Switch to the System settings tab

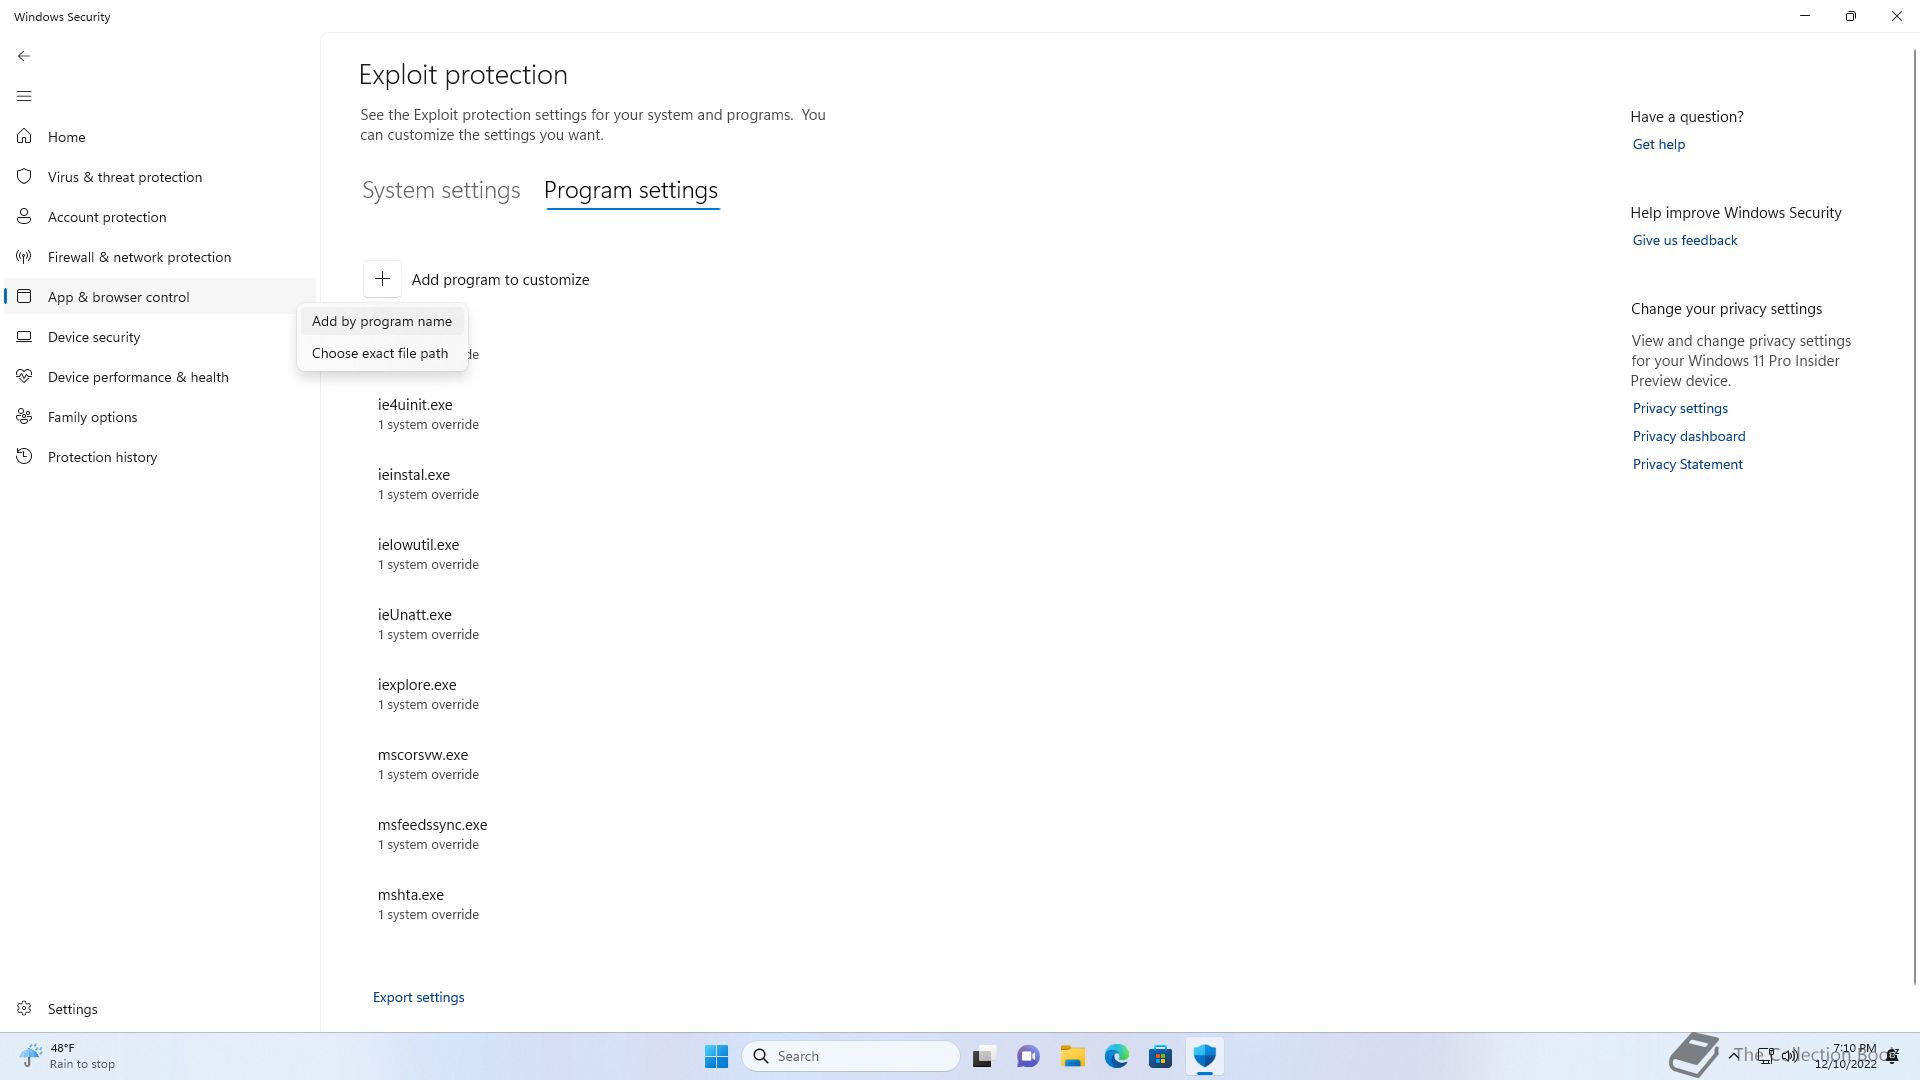pos(441,190)
